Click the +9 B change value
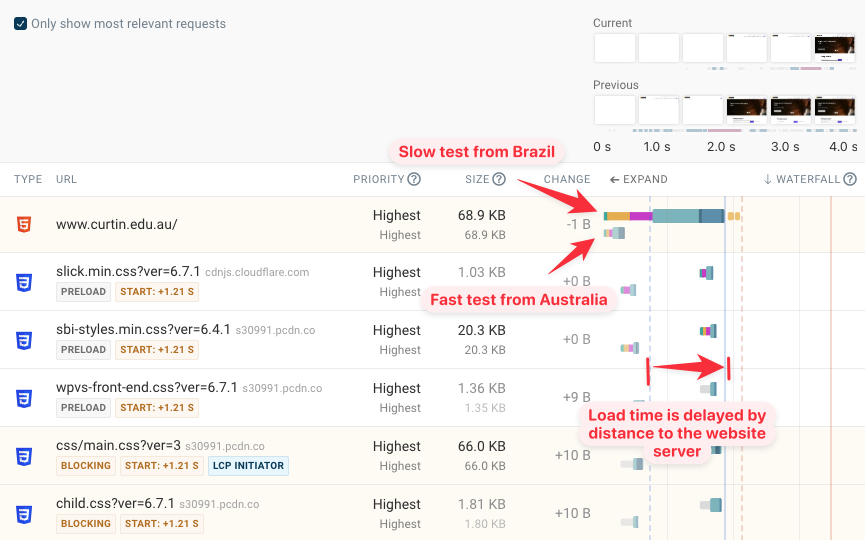Image resolution: width=865 pixels, height=540 pixels. pyautogui.click(x=576, y=397)
